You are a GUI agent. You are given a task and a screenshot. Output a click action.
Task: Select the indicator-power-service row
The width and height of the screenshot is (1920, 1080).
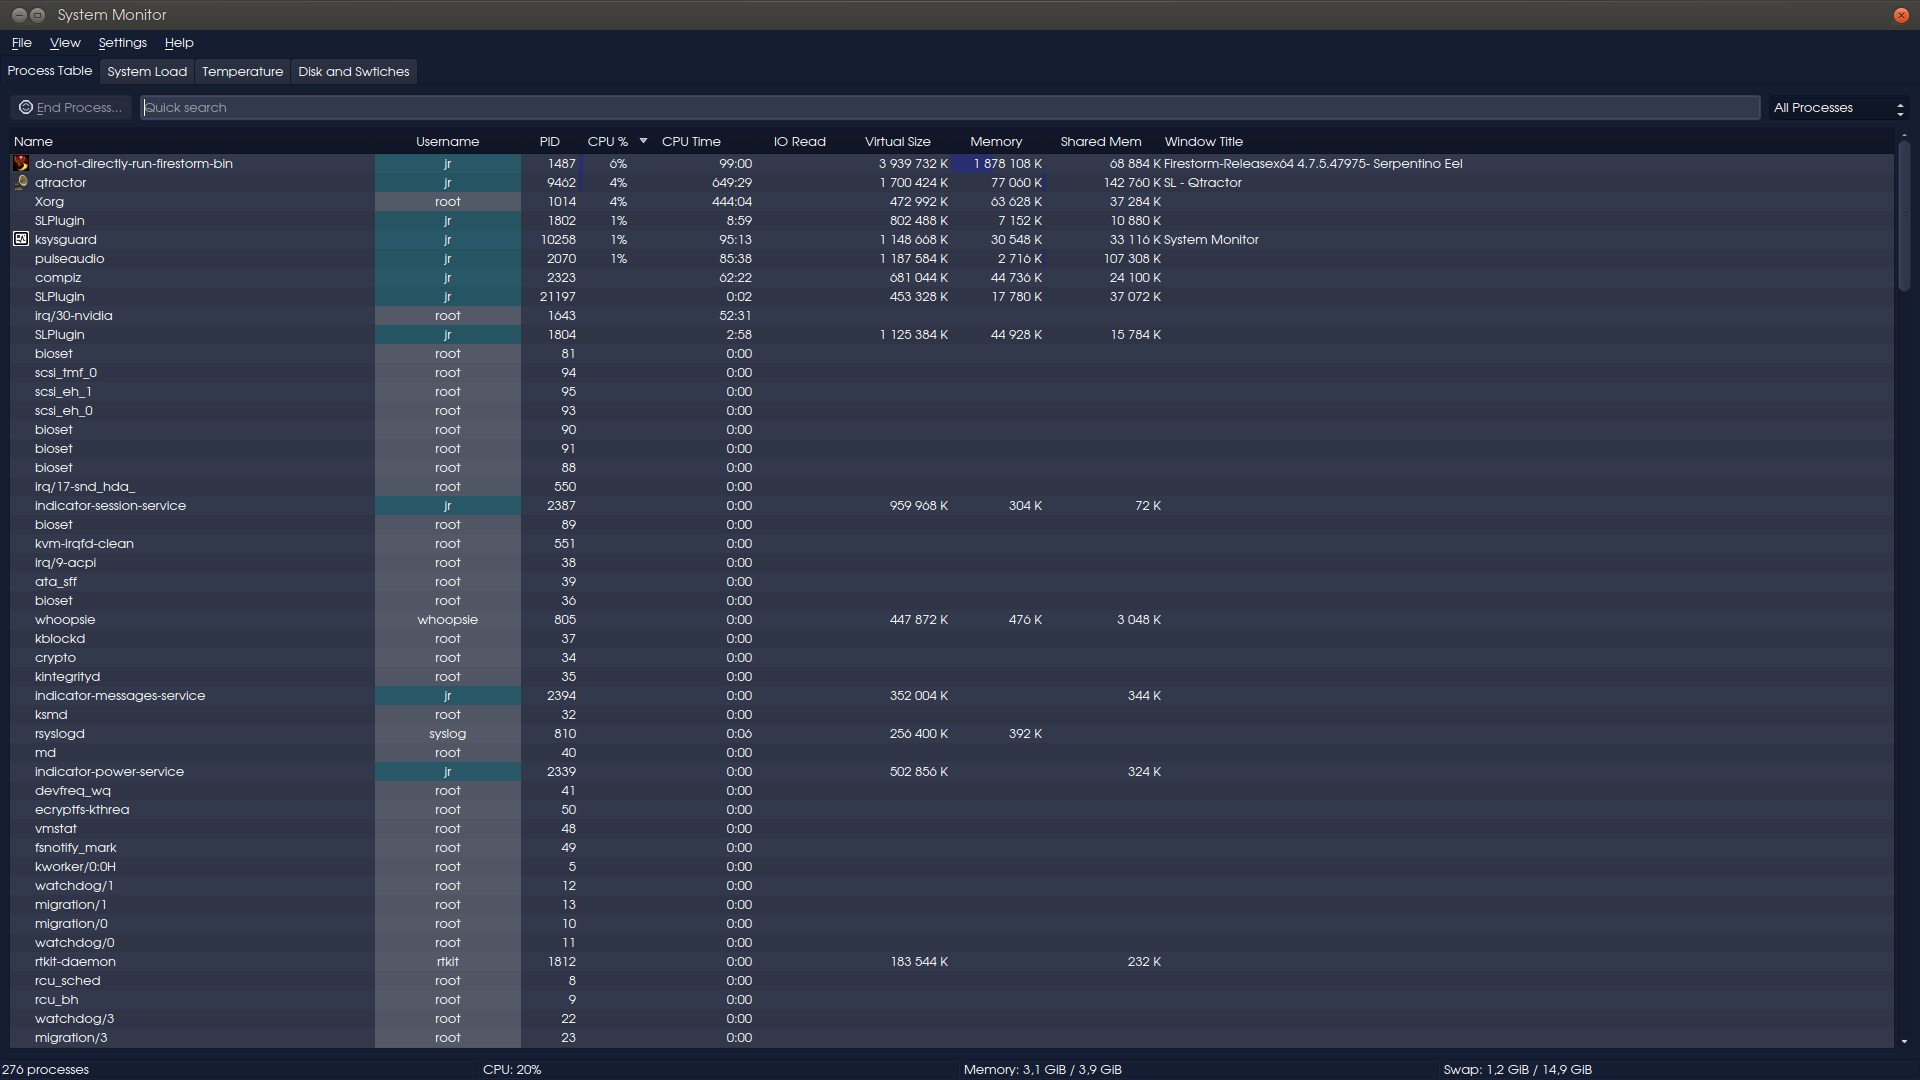click(x=952, y=771)
